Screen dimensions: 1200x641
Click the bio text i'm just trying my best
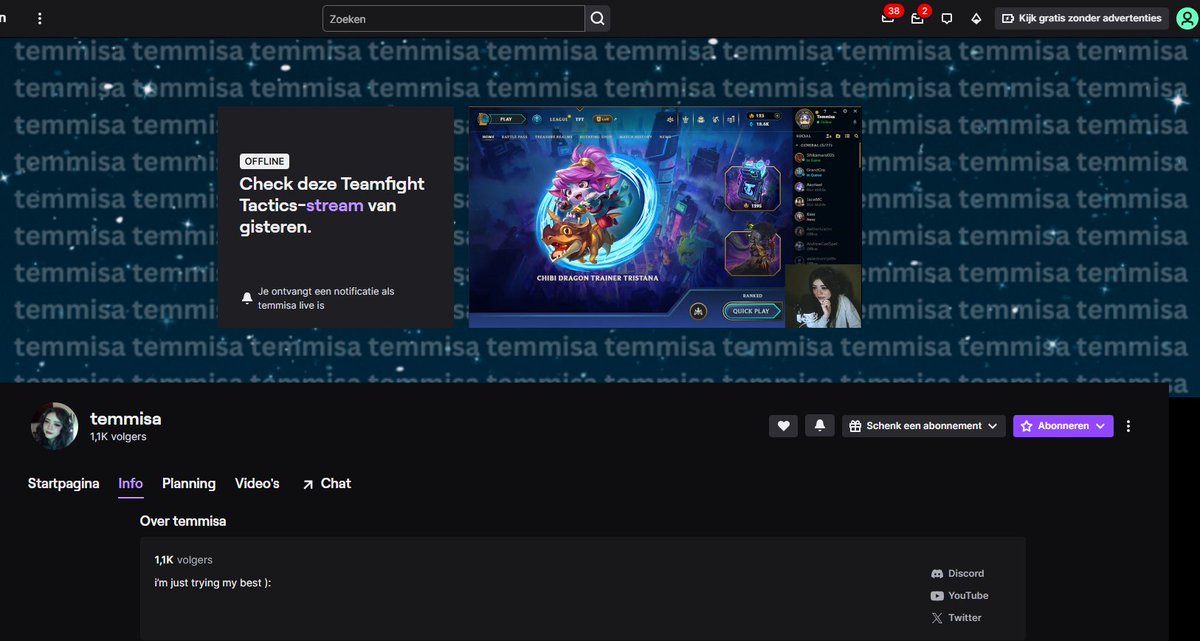213,582
